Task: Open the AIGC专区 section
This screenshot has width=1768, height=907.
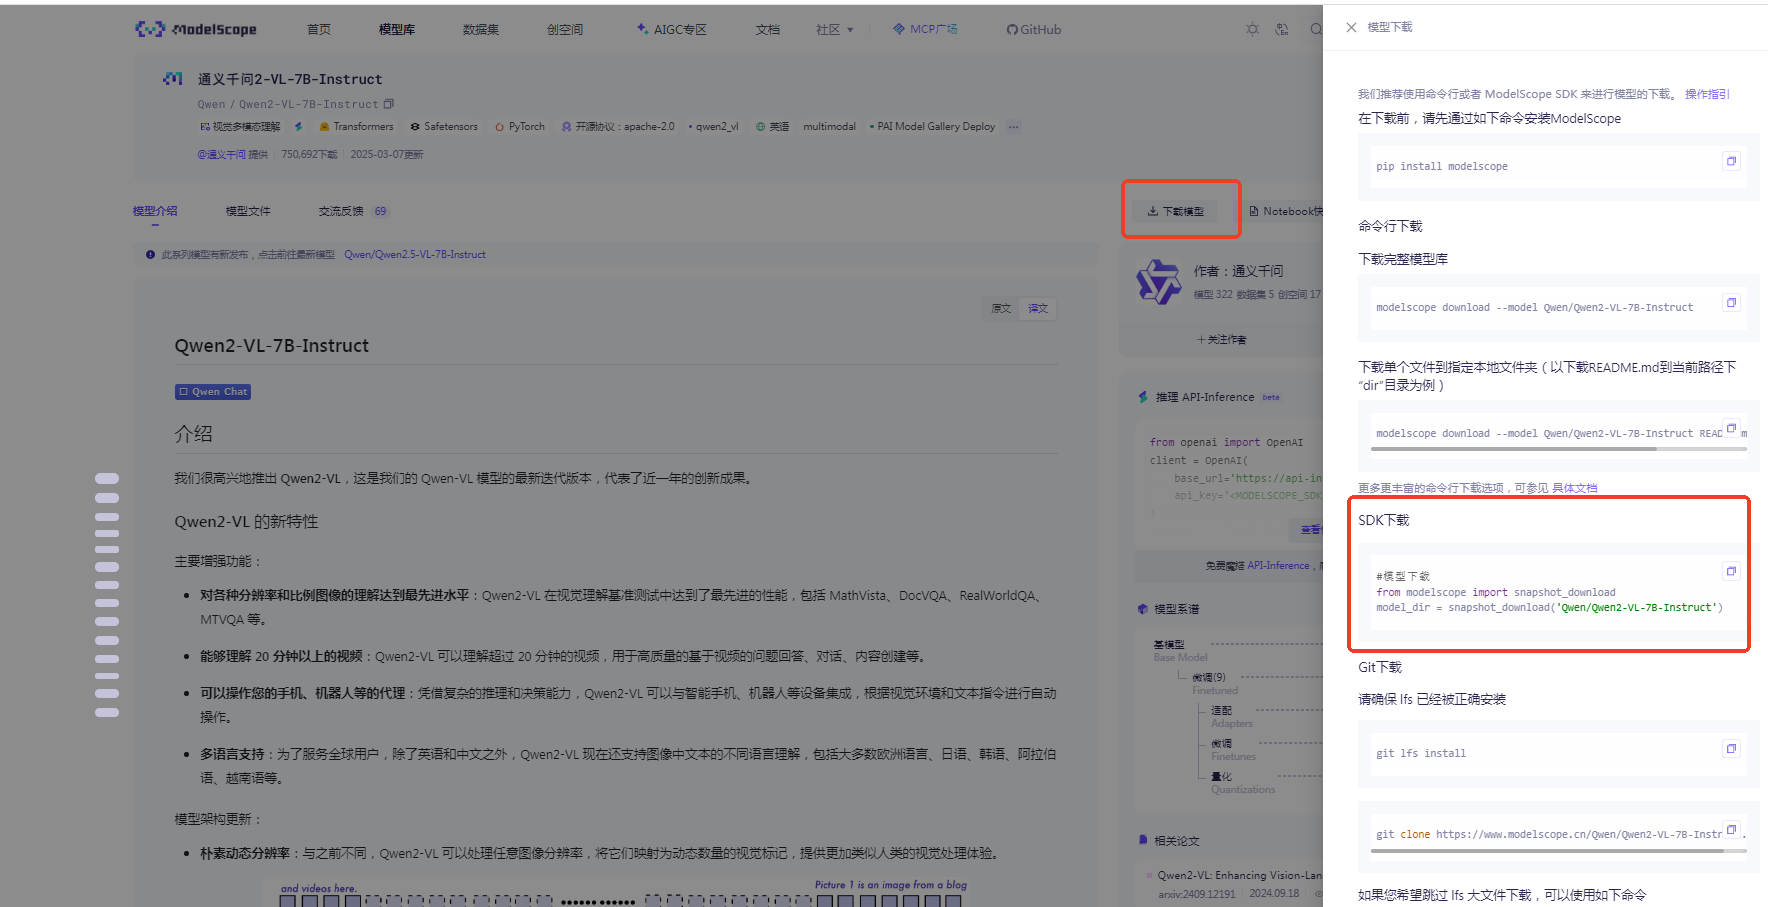Action: (x=672, y=30)
